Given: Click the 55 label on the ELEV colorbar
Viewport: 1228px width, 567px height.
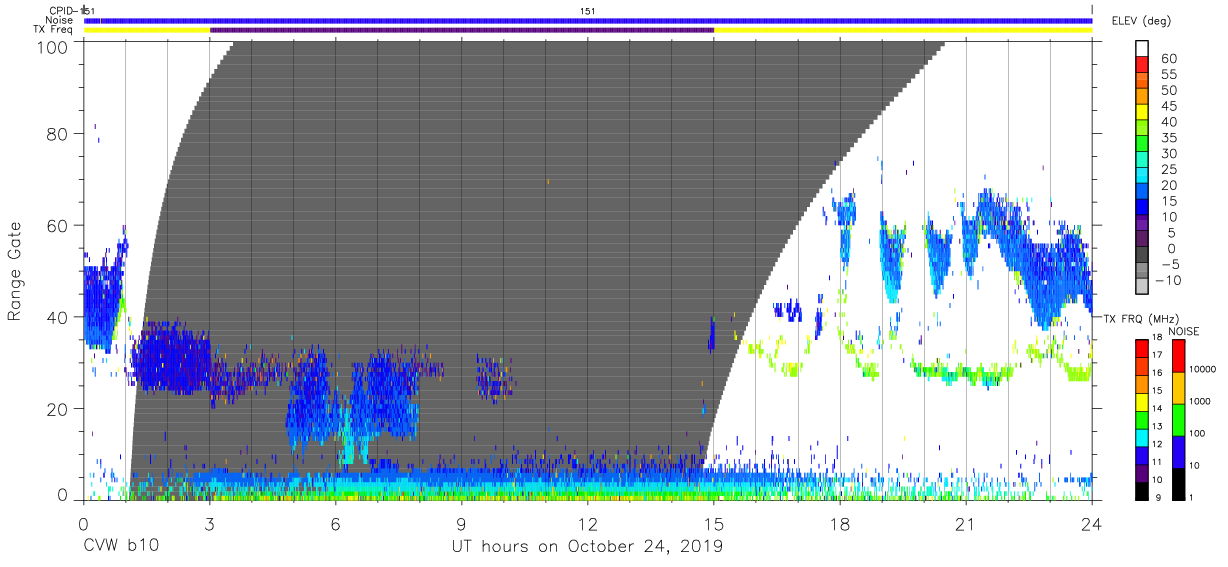Looking at the screenshot, I should pos(1170,75).
